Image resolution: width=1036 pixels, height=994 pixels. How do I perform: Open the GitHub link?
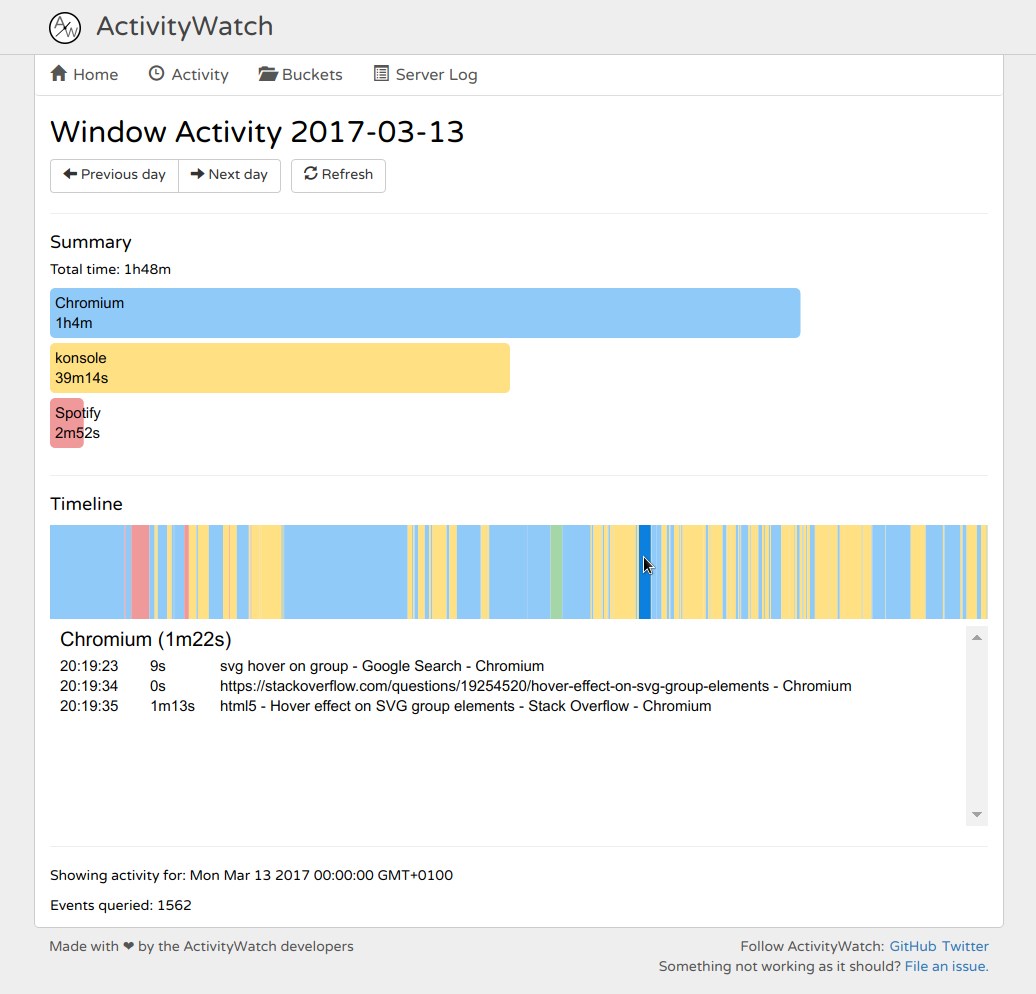pos(912,946)
